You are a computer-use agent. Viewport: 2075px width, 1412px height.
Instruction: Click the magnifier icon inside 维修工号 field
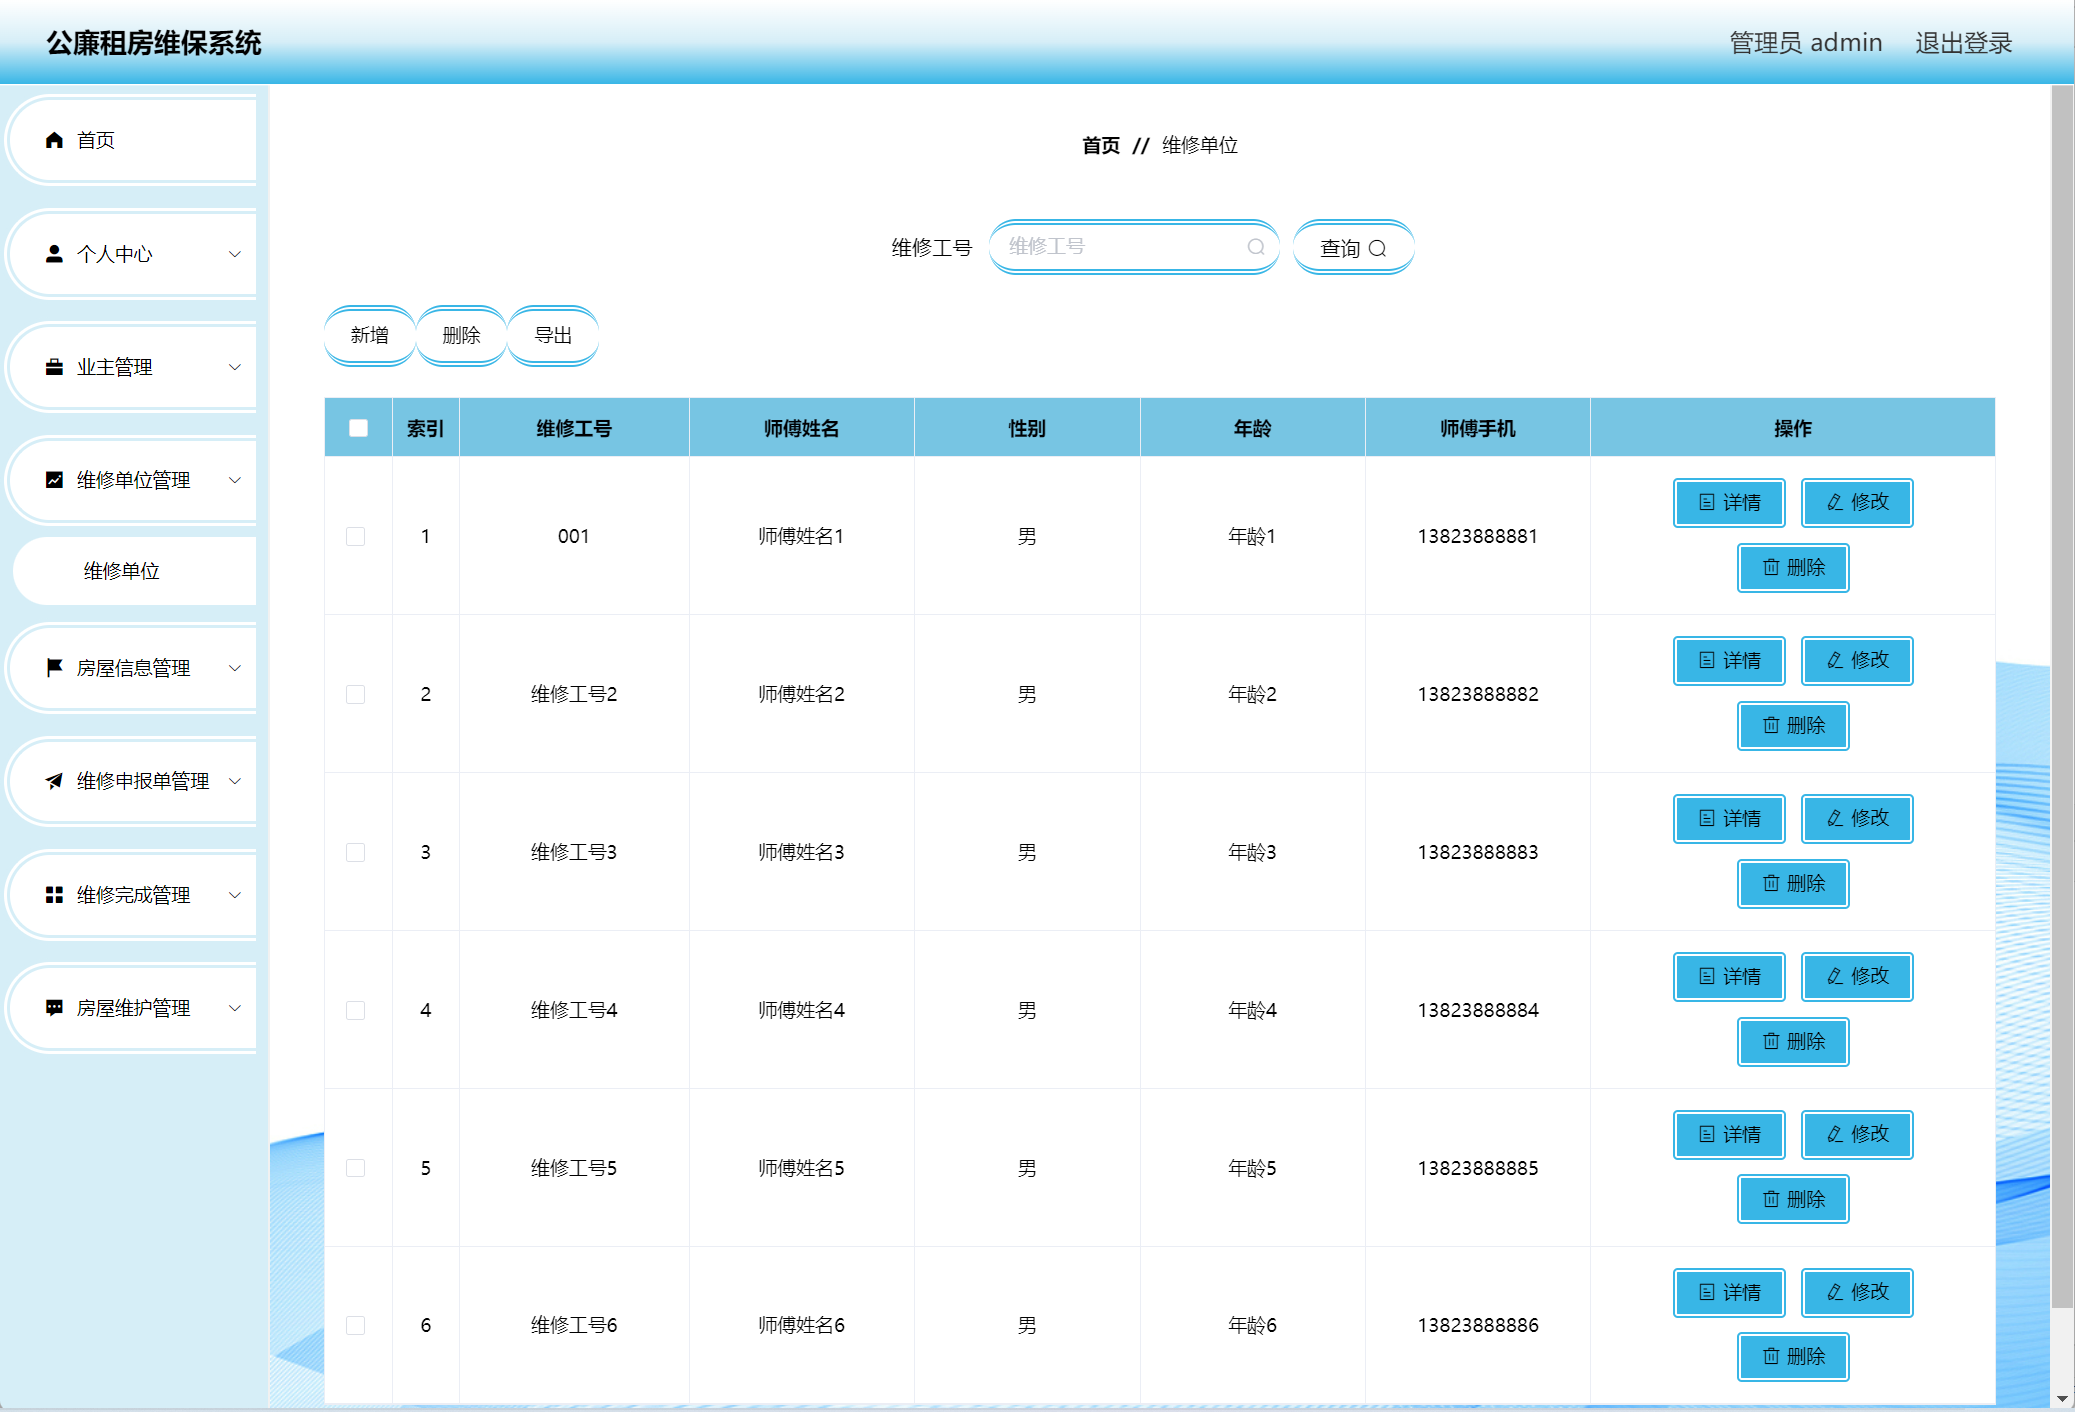1256,247
